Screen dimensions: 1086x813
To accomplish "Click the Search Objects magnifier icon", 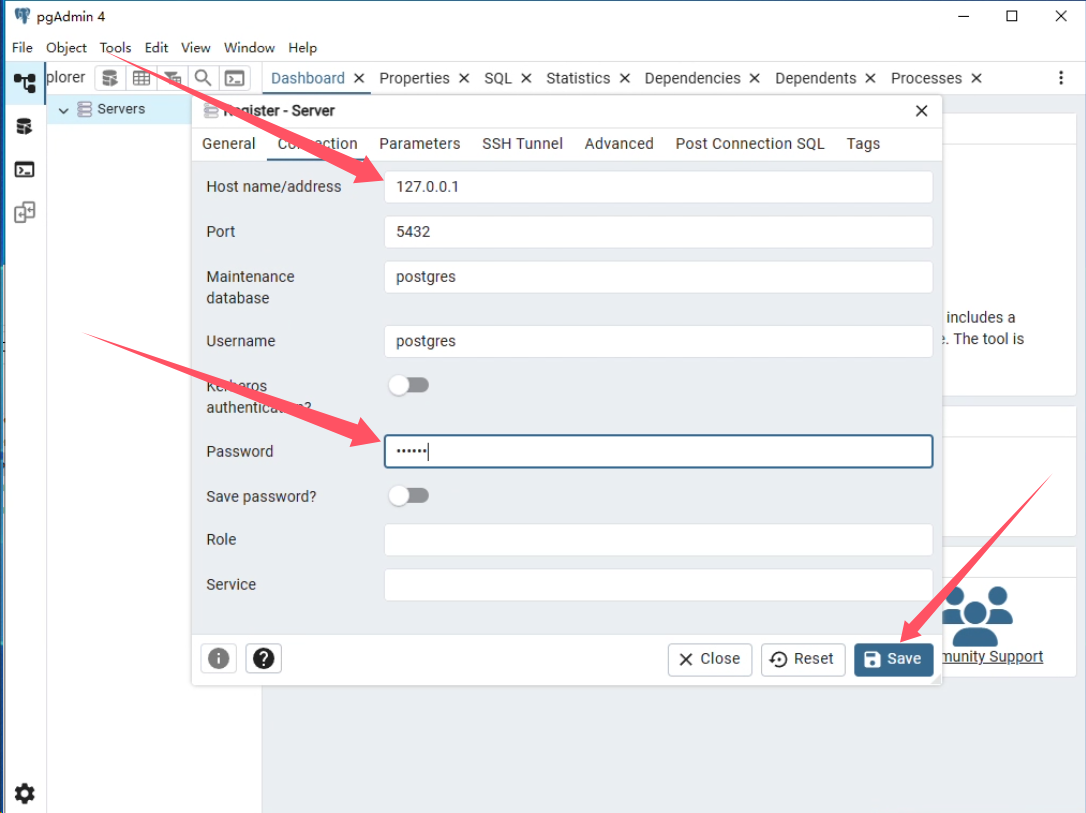I will coord(203,78).
